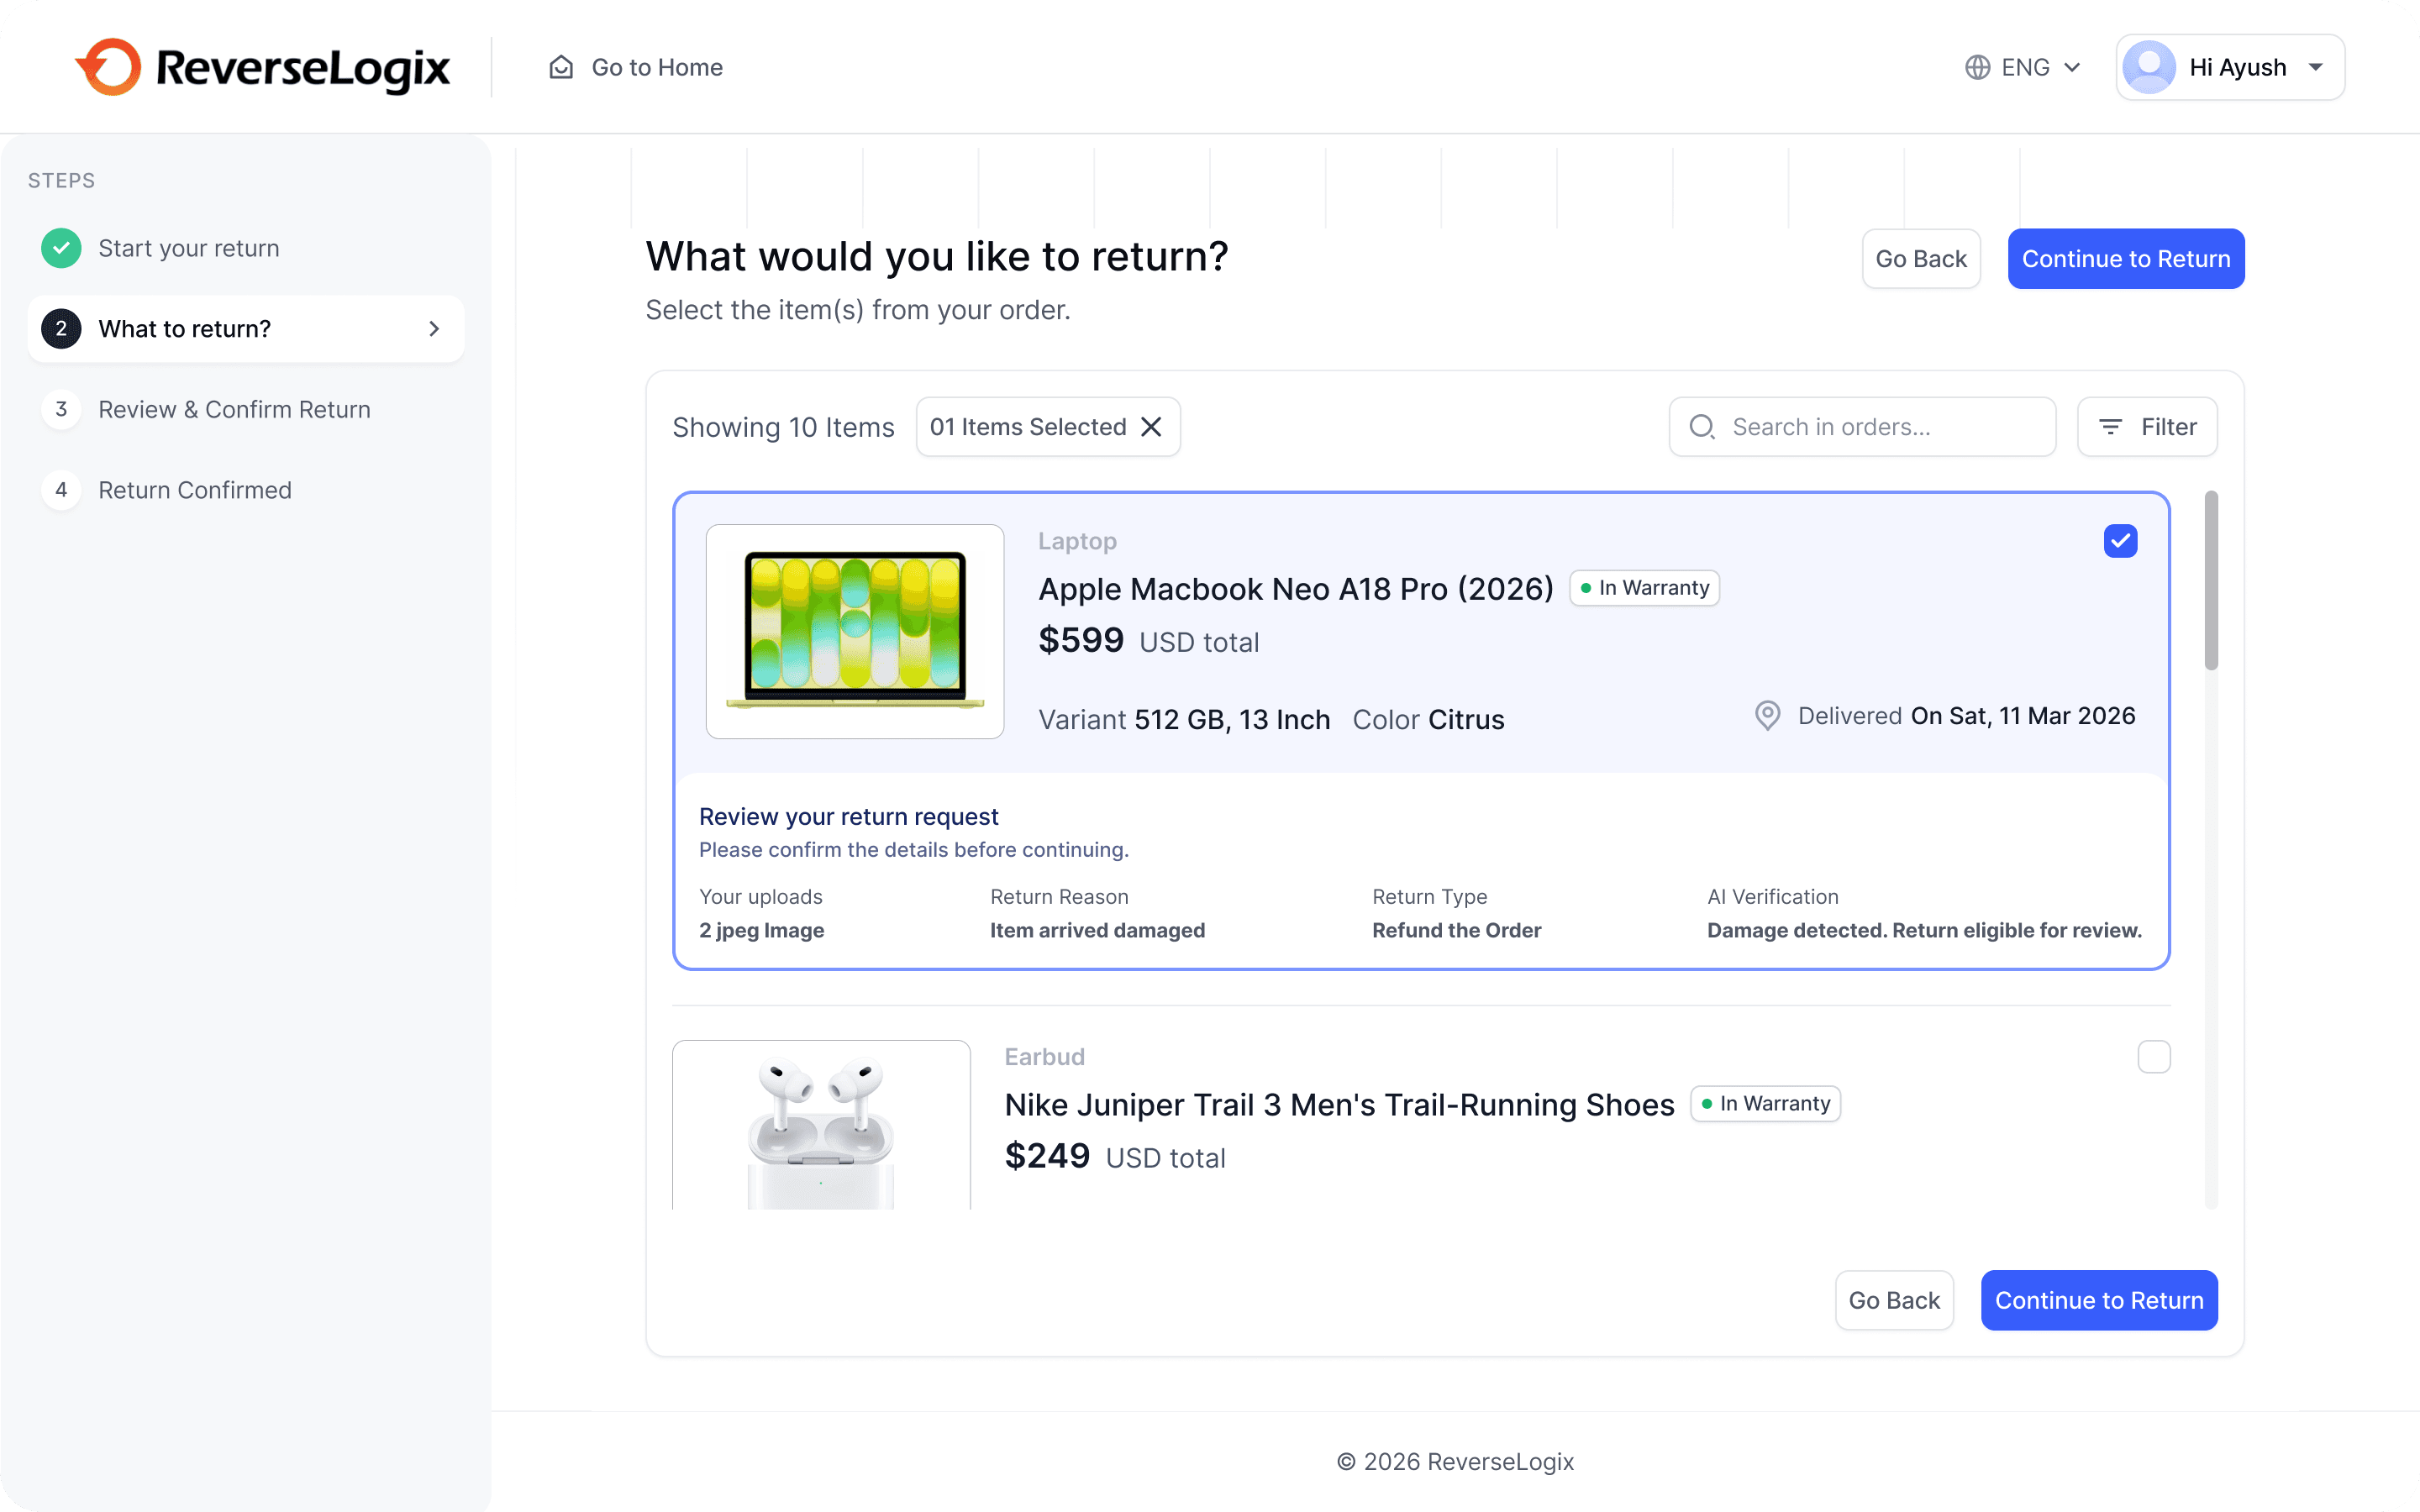This screenshot has width=2420, height=1512.
Task: Clear selection with the X on Items Selected
Action: point(1151,427)
